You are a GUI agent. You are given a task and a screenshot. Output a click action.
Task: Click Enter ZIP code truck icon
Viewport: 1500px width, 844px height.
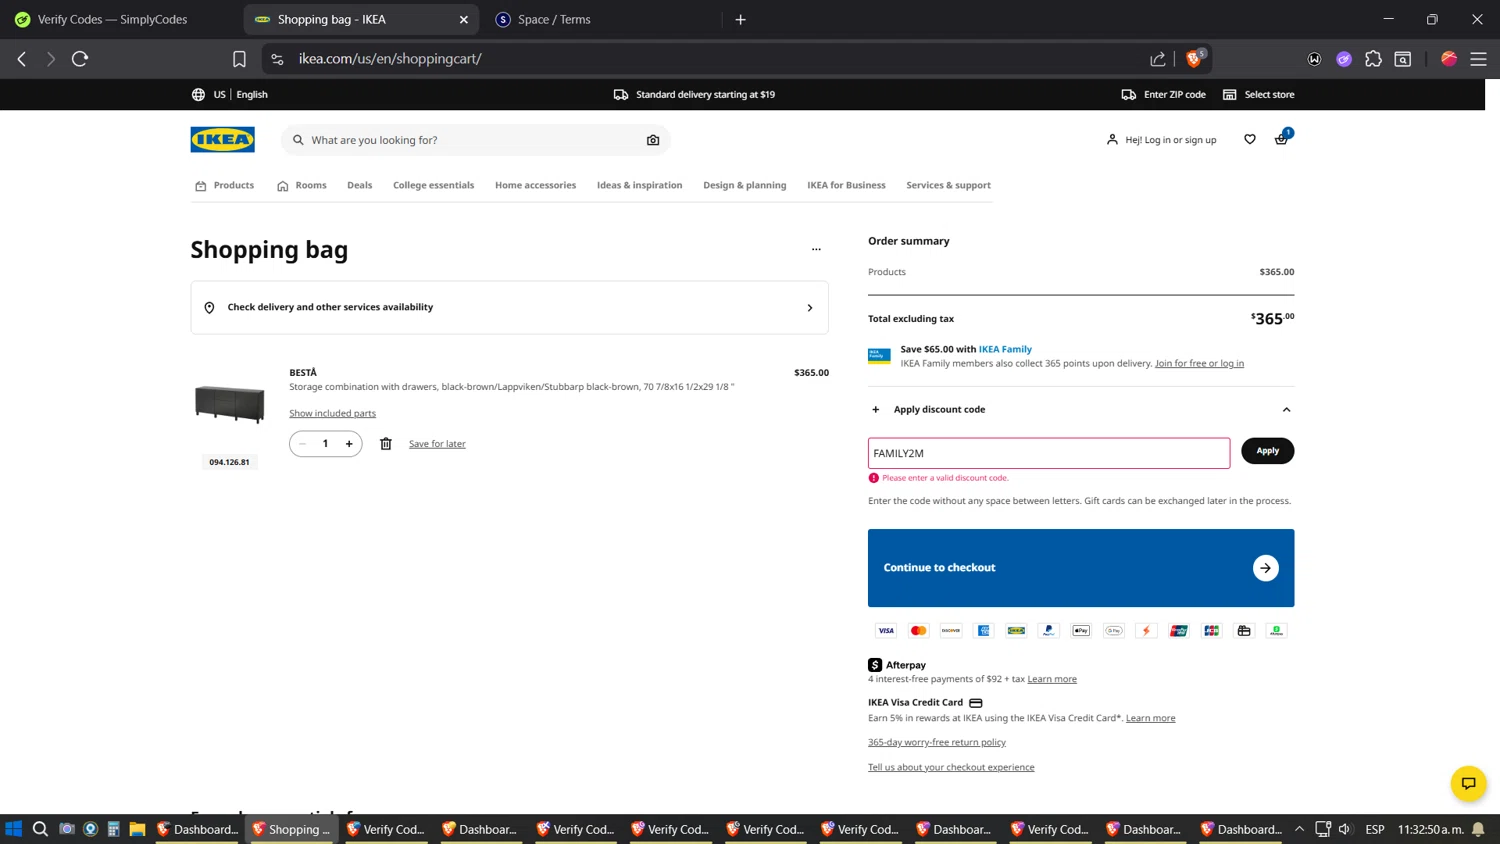point(1129,94)
